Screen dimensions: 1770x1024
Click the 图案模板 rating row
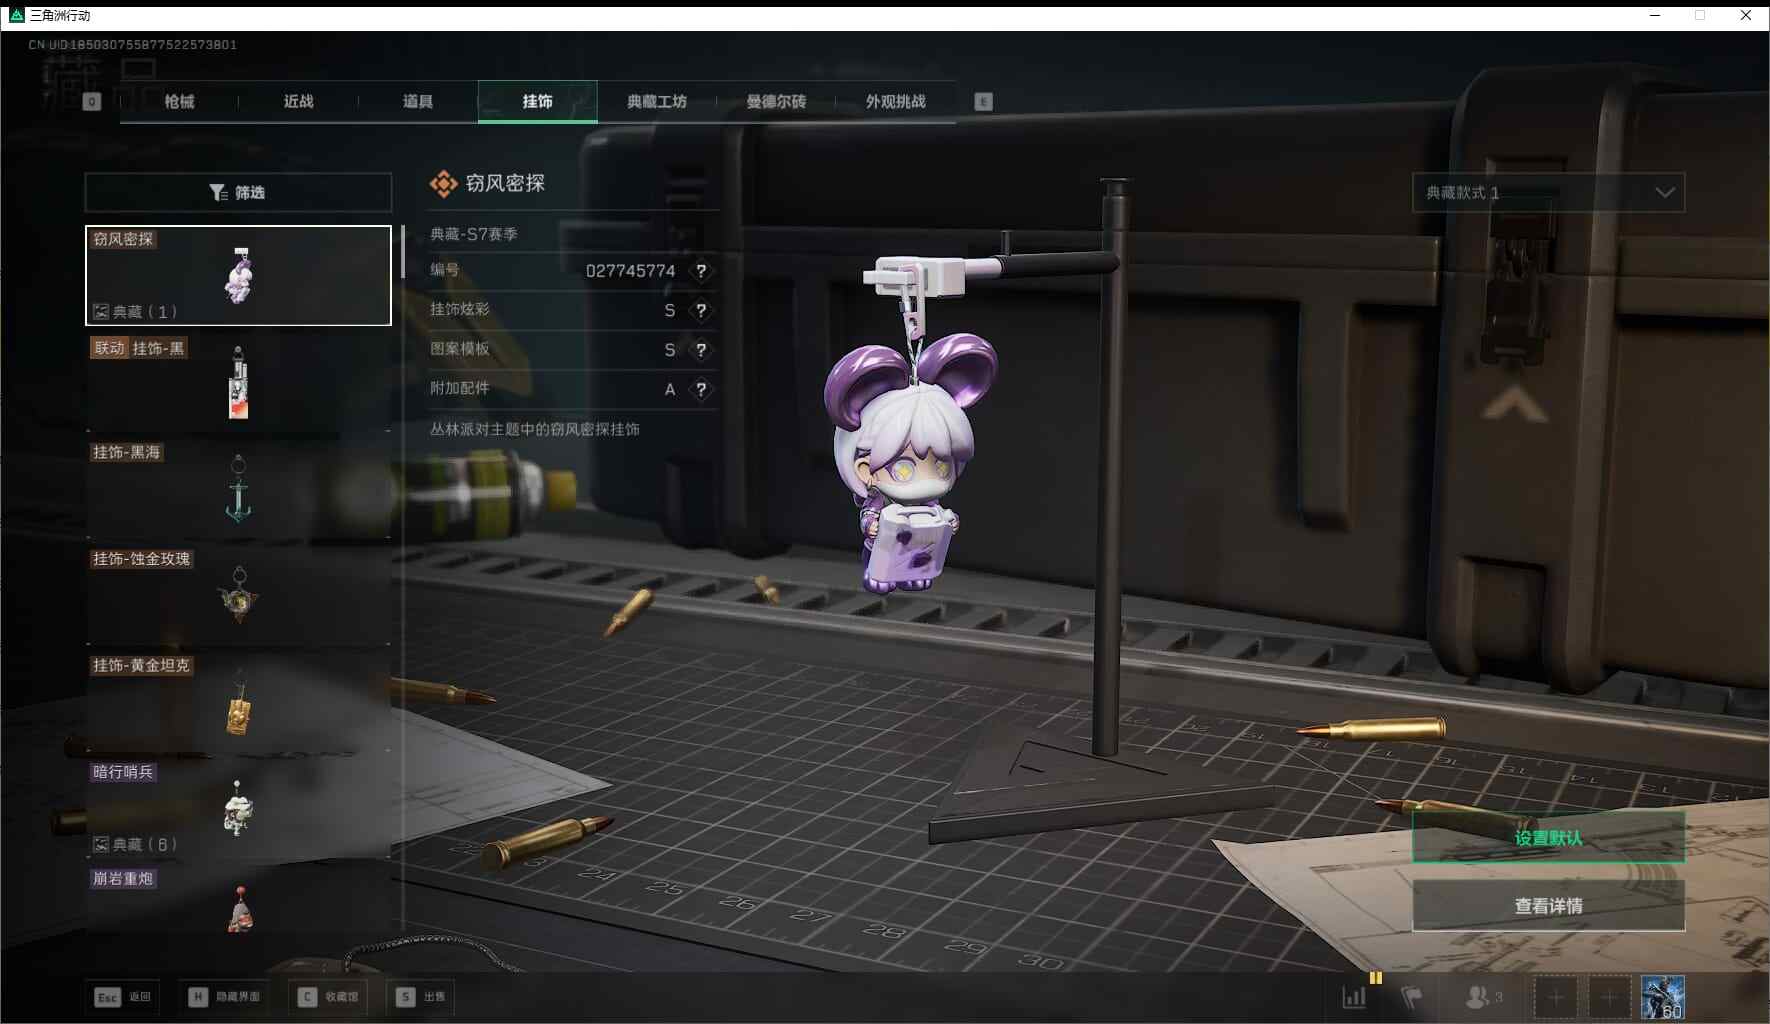(573, 350)
